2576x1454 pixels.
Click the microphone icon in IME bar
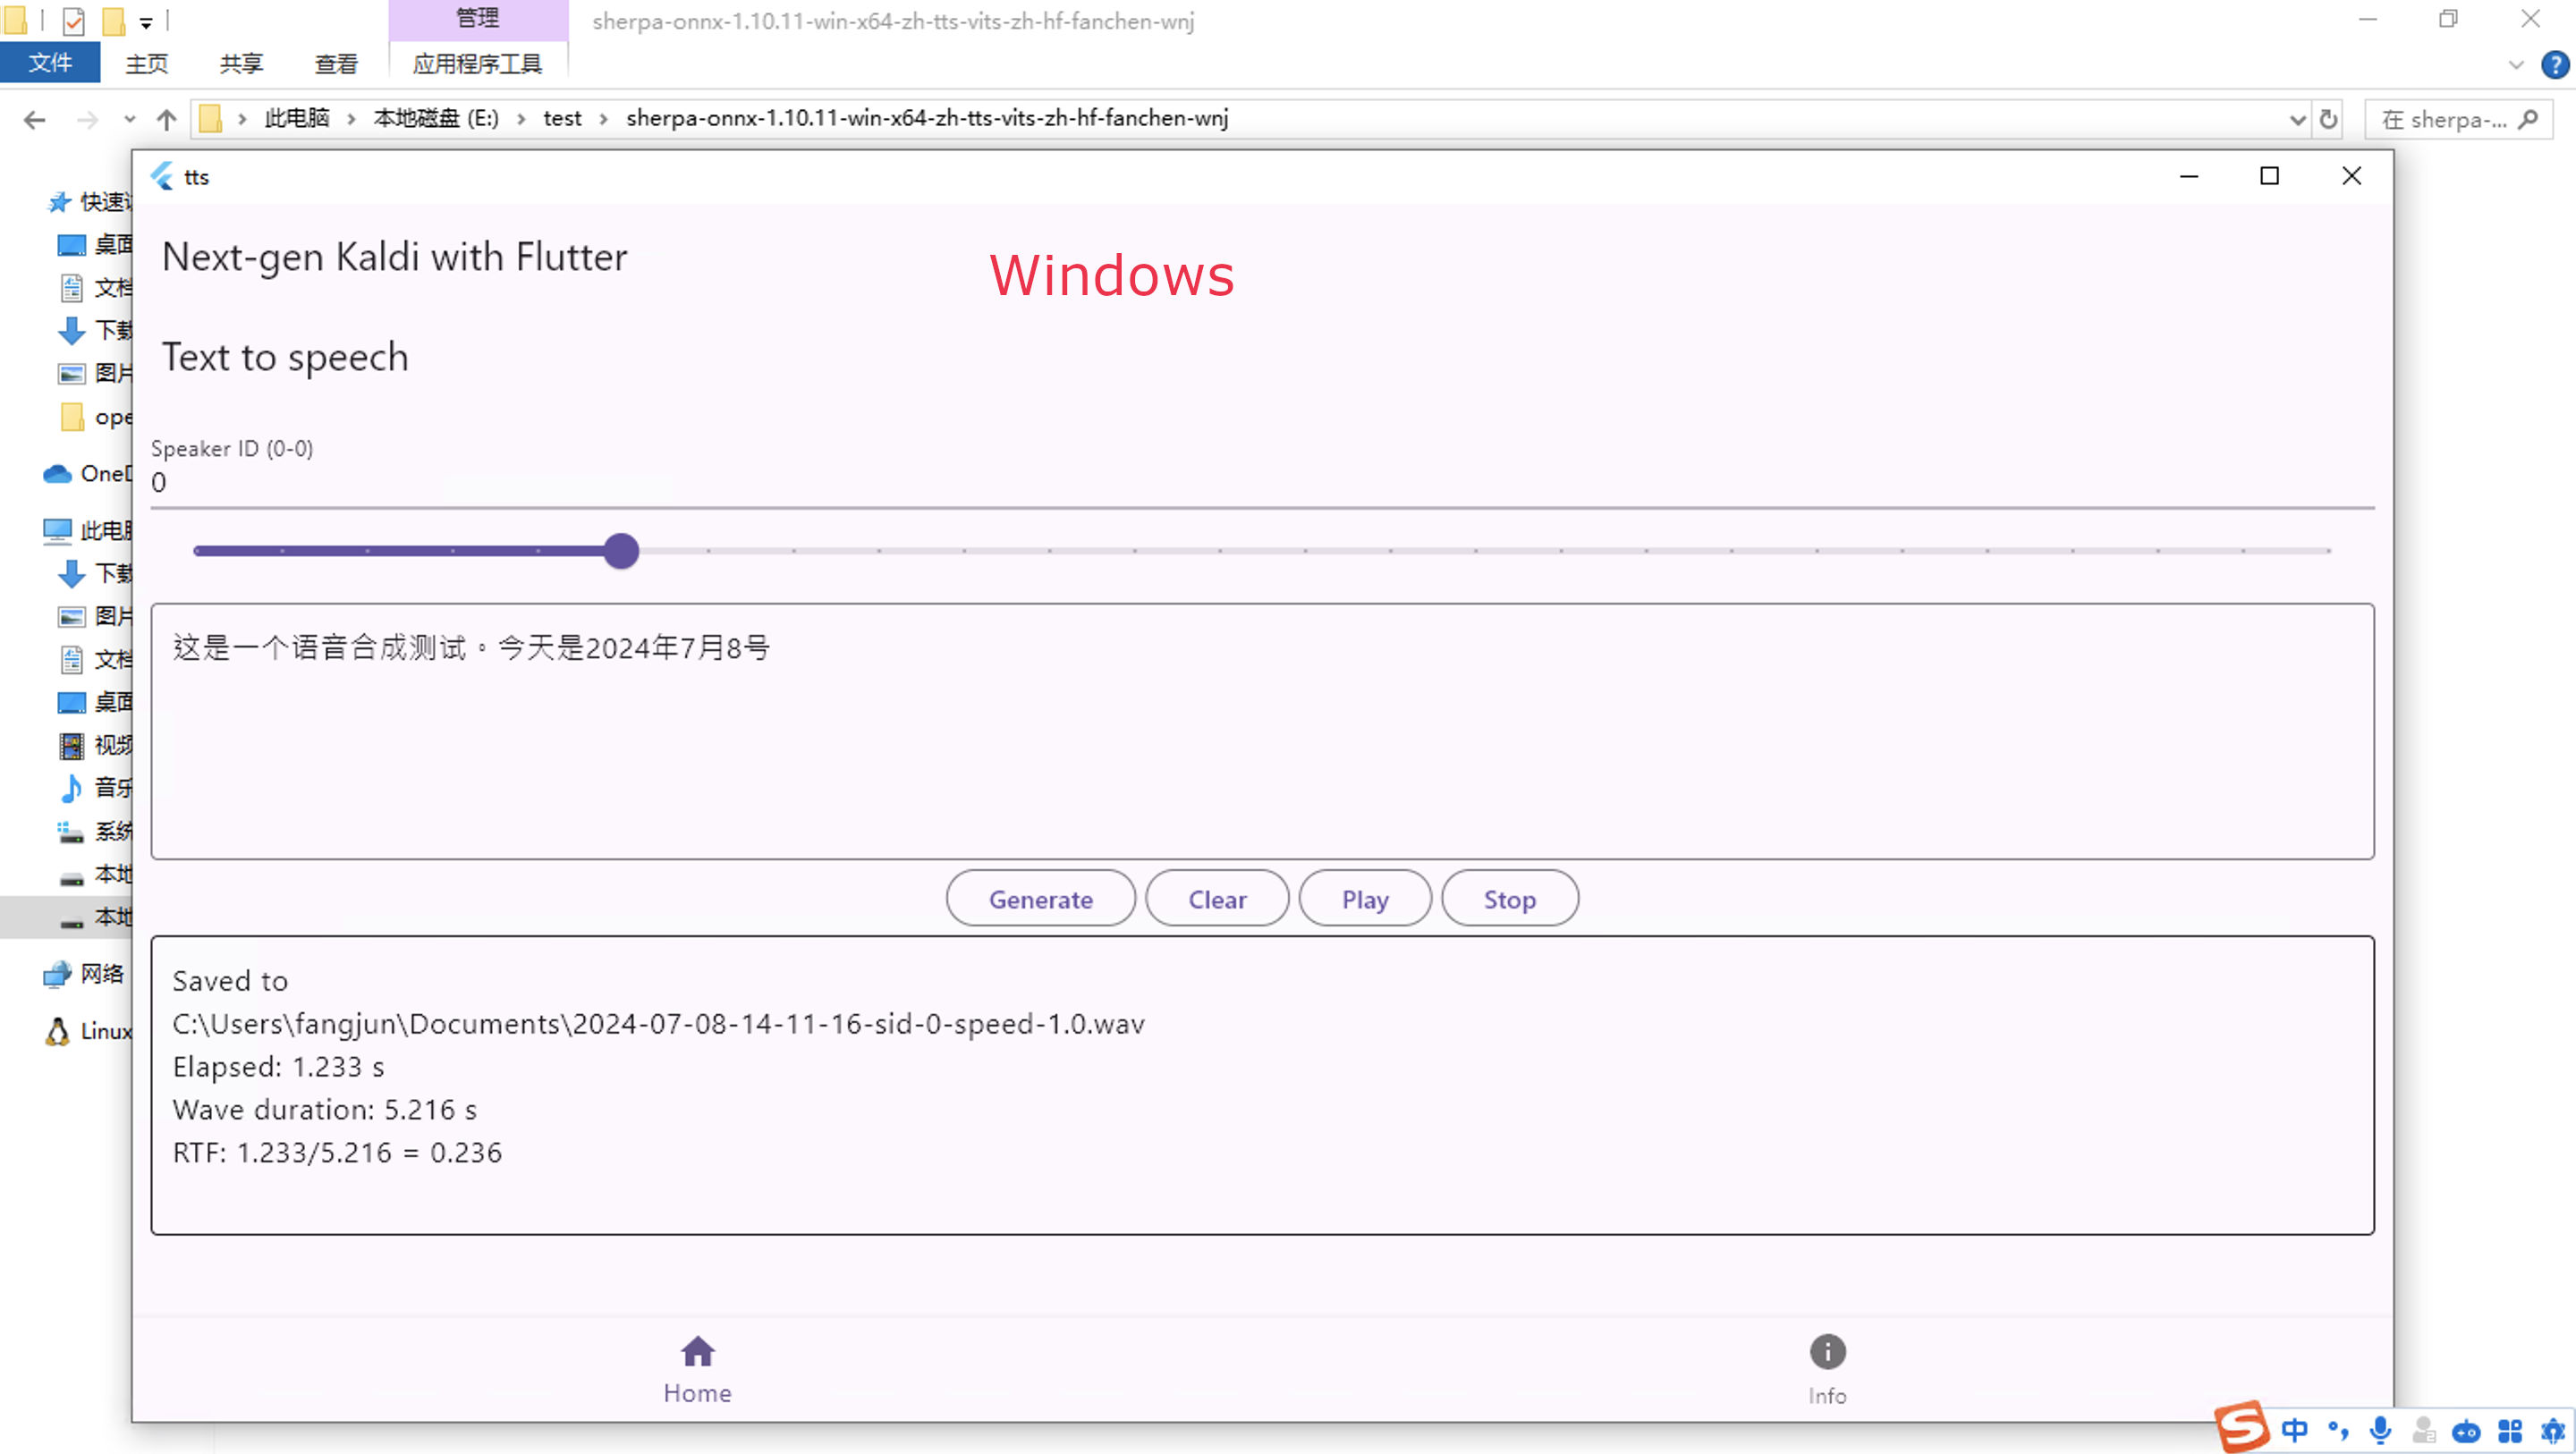tap(2381, 1430)
